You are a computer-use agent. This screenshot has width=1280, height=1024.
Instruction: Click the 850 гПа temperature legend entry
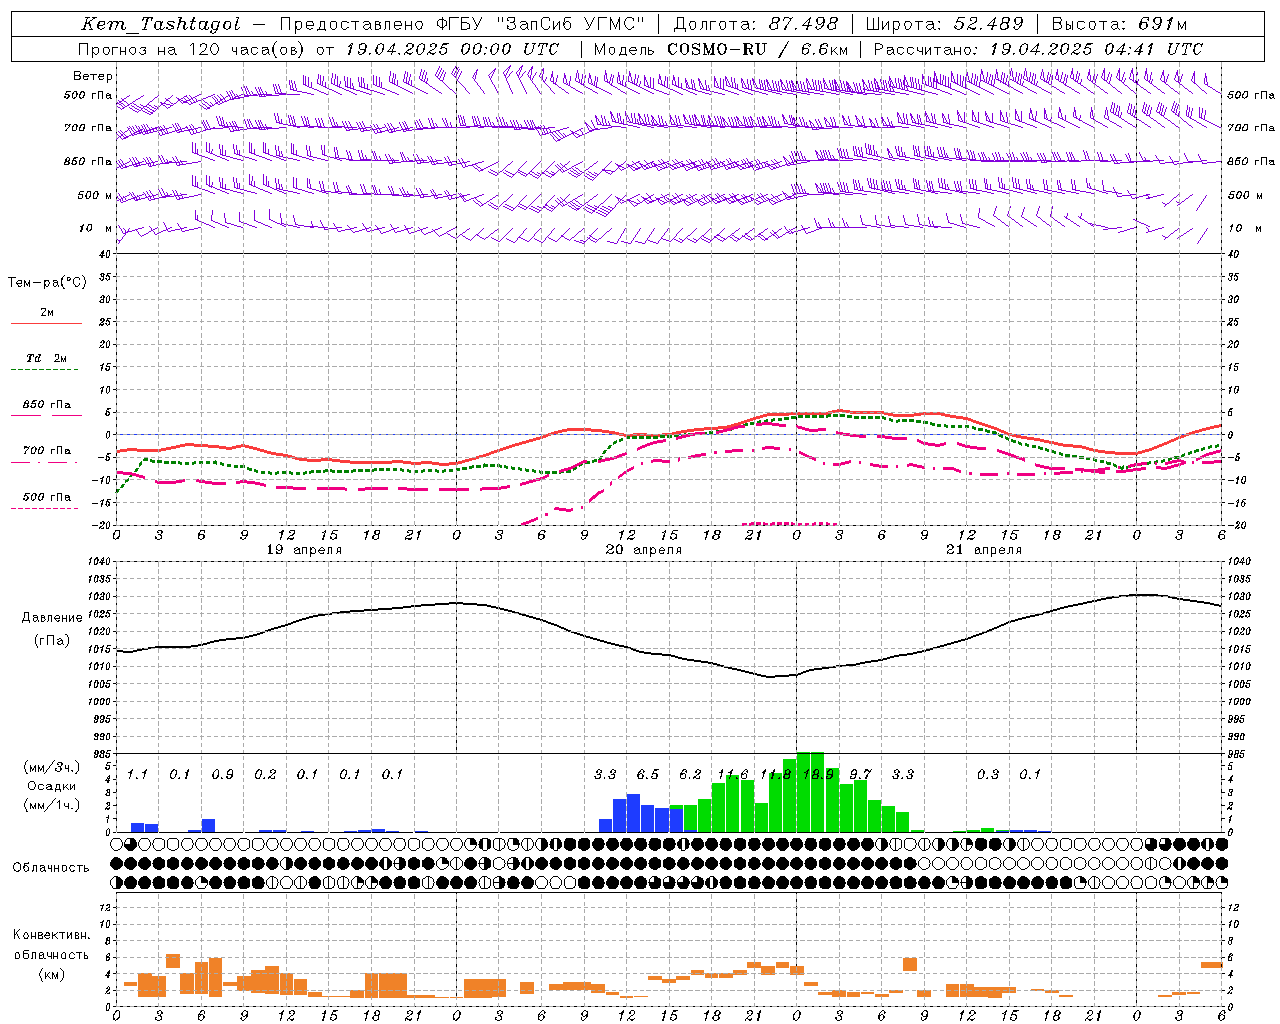click(x=47, y=405)
